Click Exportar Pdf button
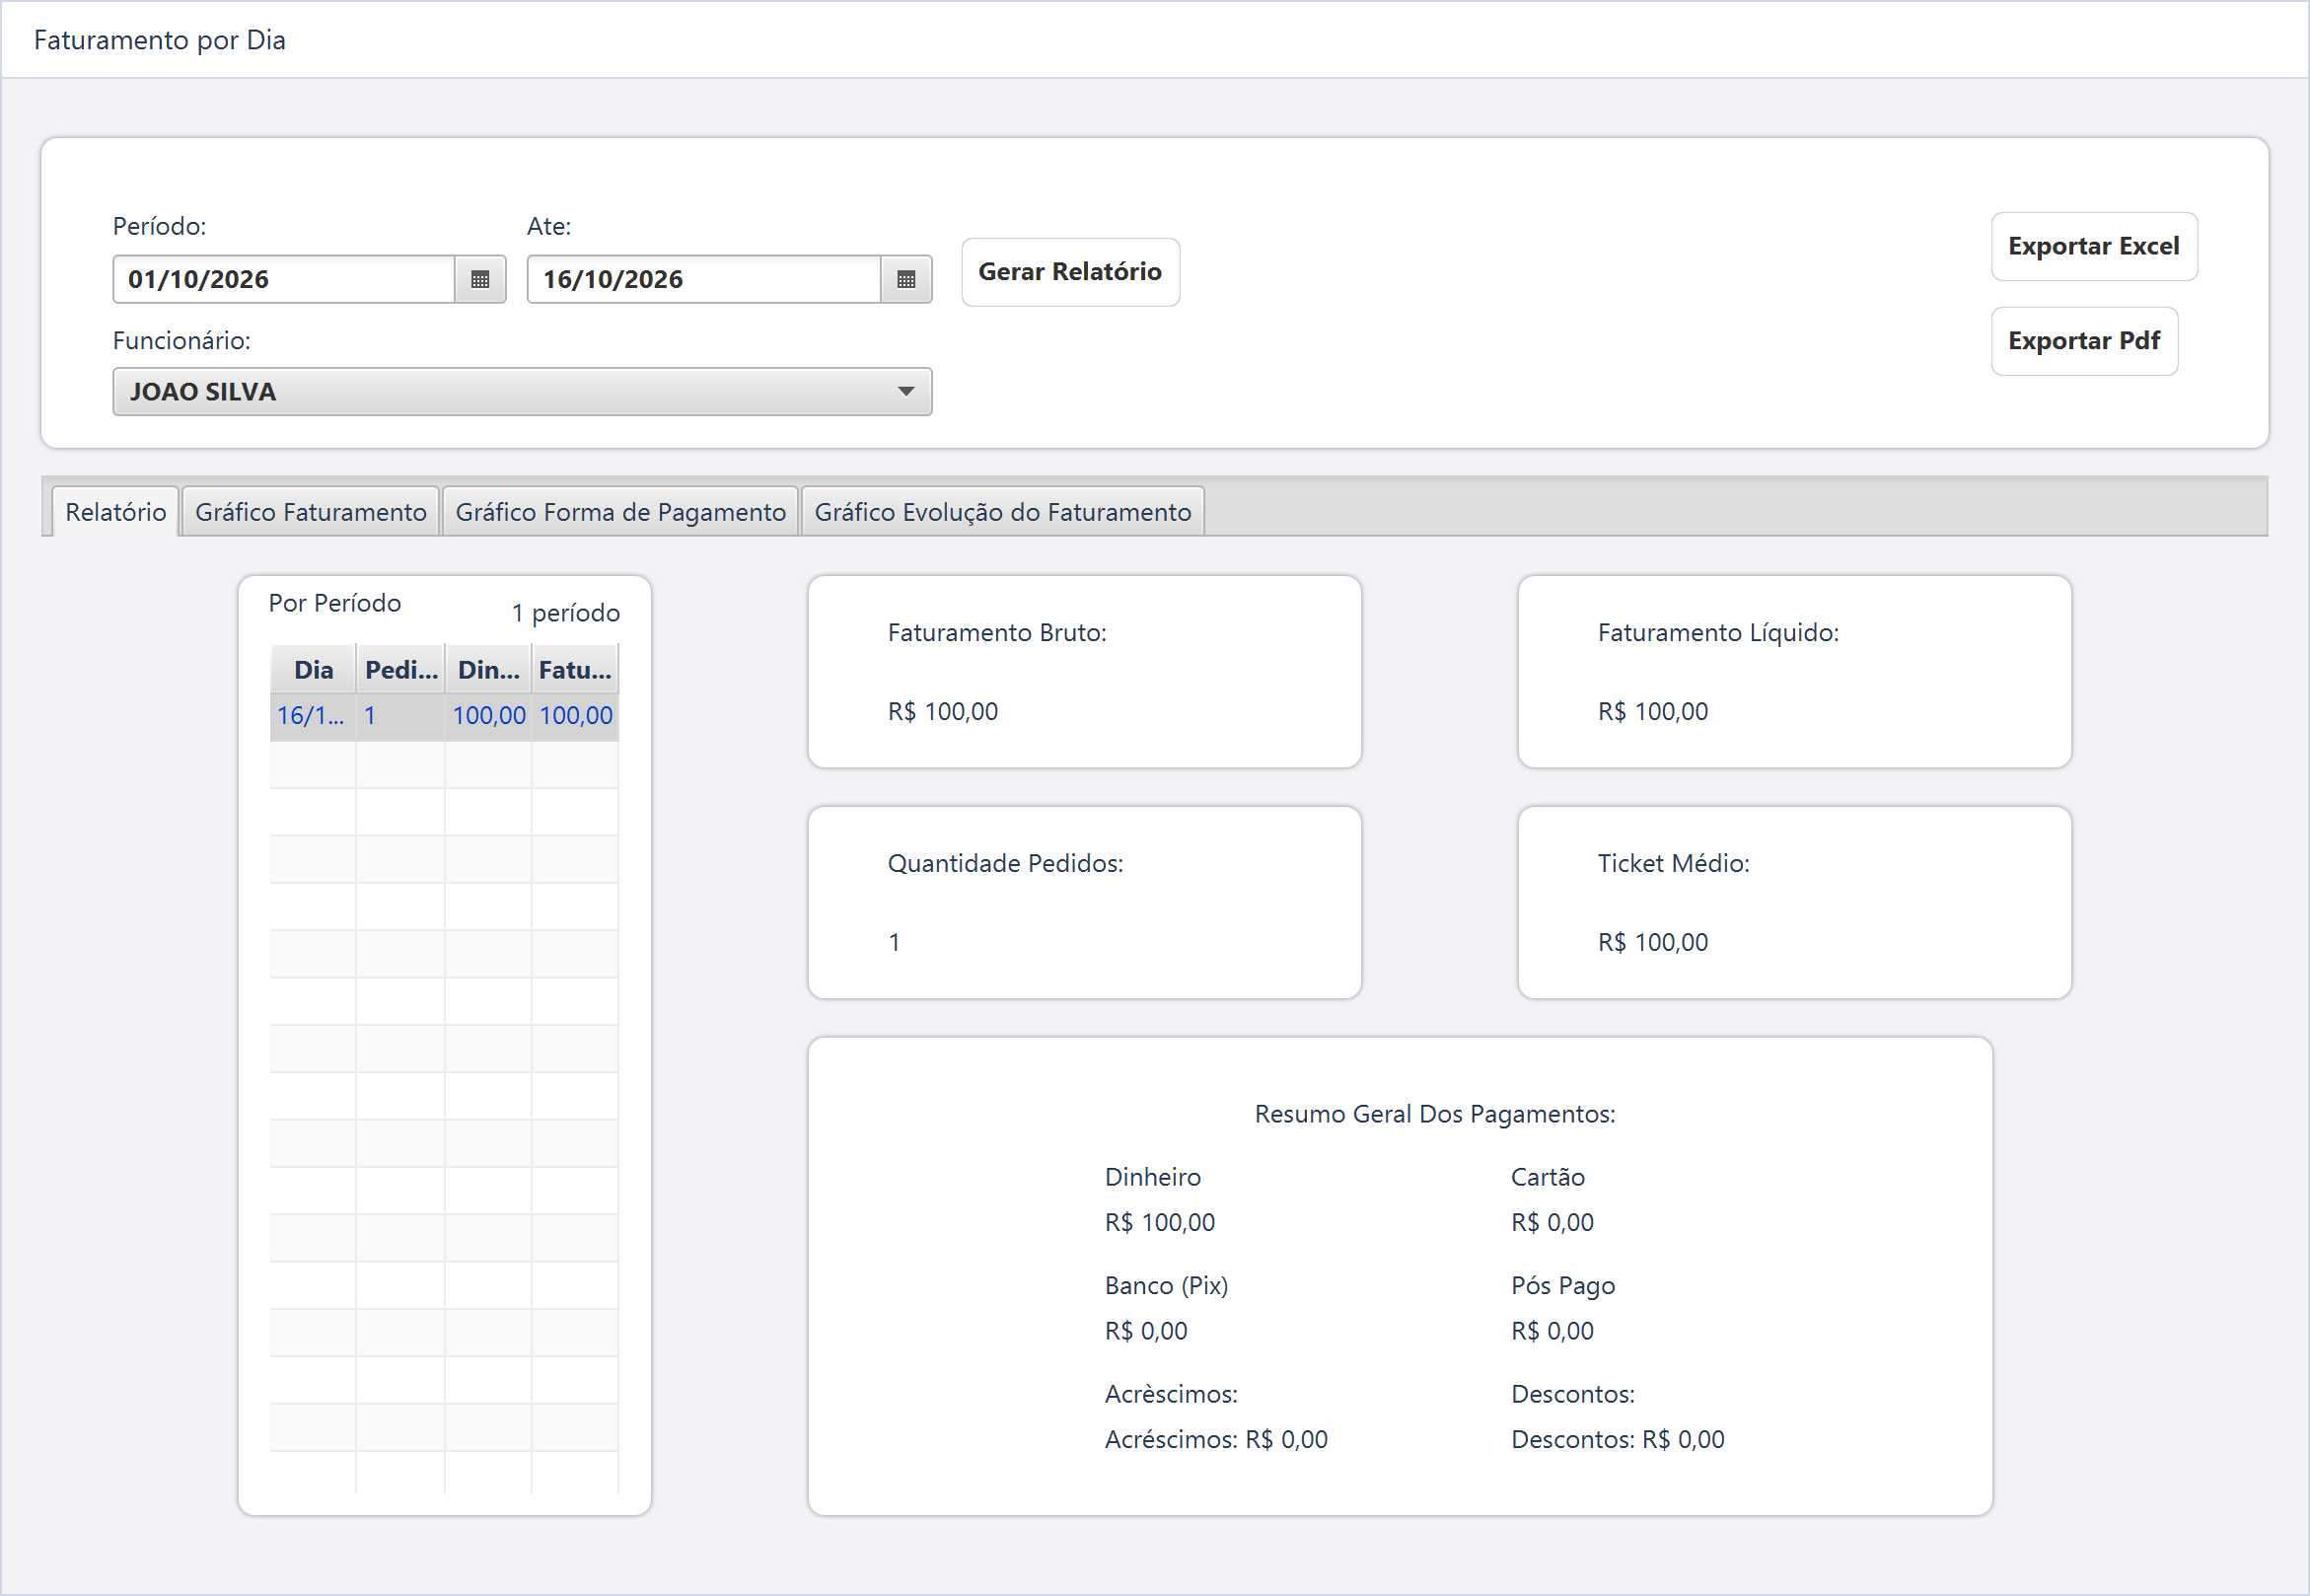This screenshot has width=2310, height=1596. pos(2084,341)
